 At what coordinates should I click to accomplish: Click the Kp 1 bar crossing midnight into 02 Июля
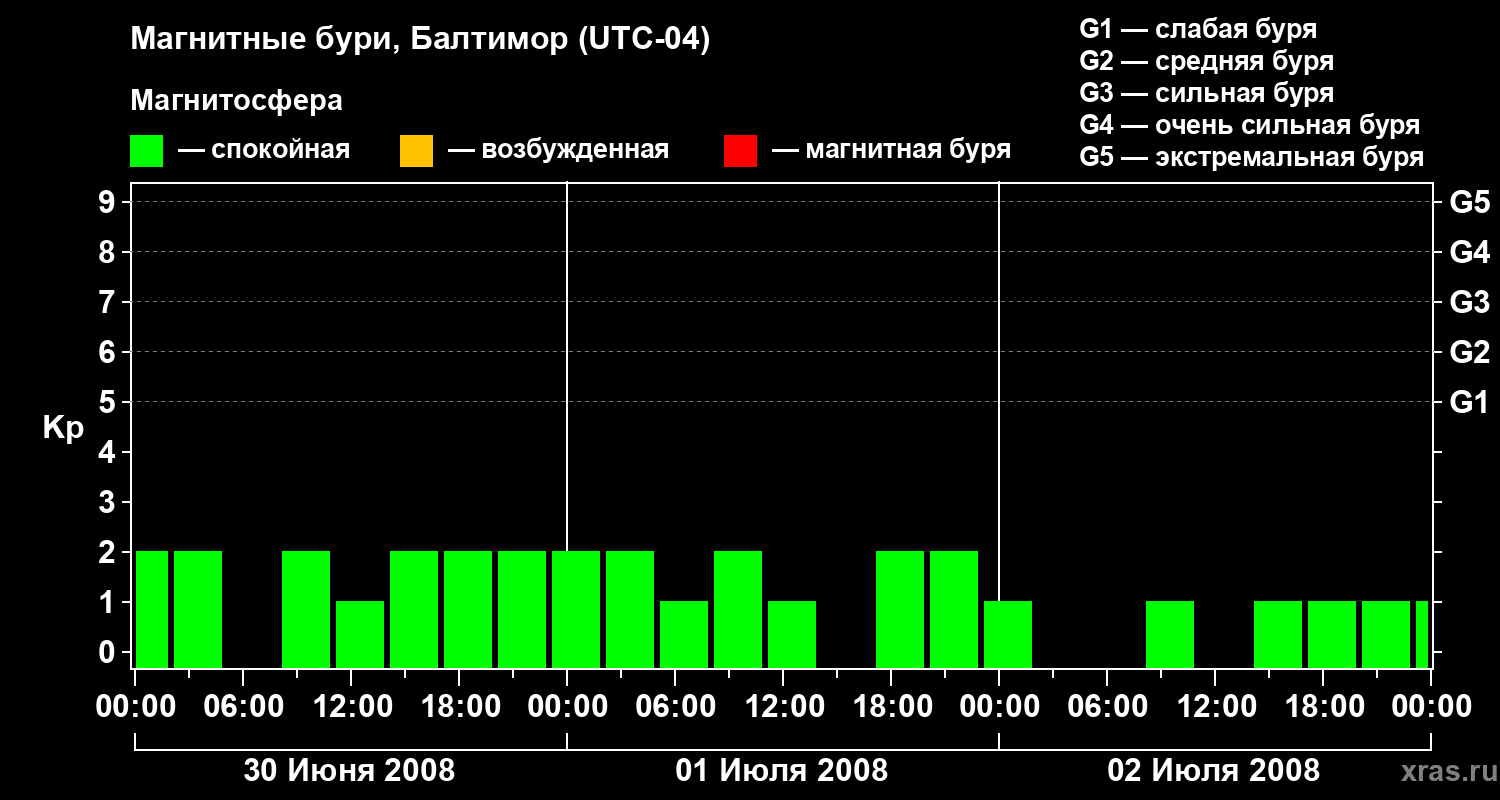tap(1008, 634)
